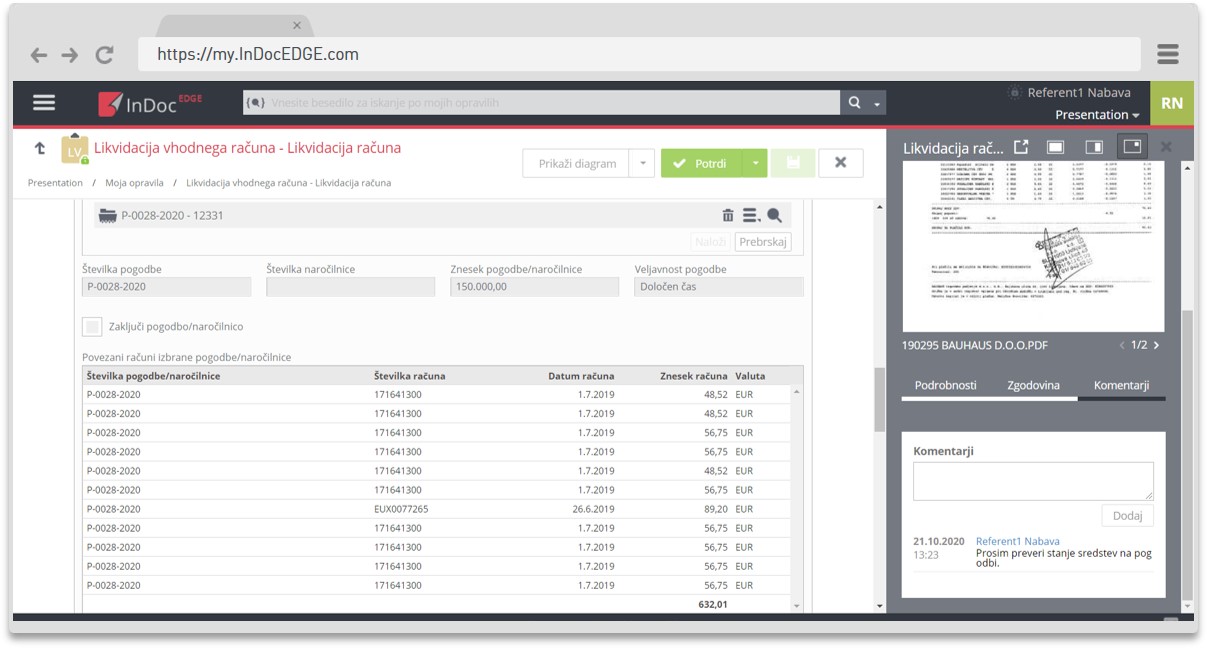1207x648 pixels.
Task: Delete contract P-0028-2020 with trash icon
Action: tap(728, 215)
